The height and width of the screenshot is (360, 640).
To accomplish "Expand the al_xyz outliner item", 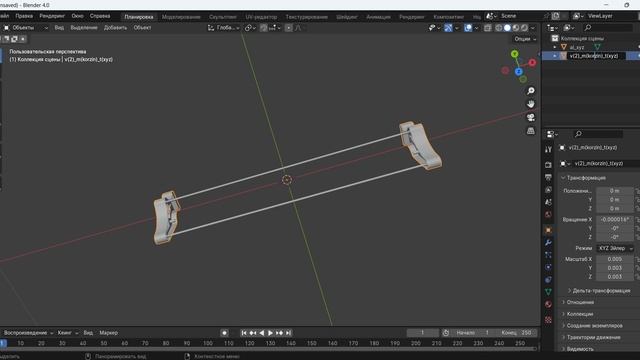I will [x=555, y=47].
